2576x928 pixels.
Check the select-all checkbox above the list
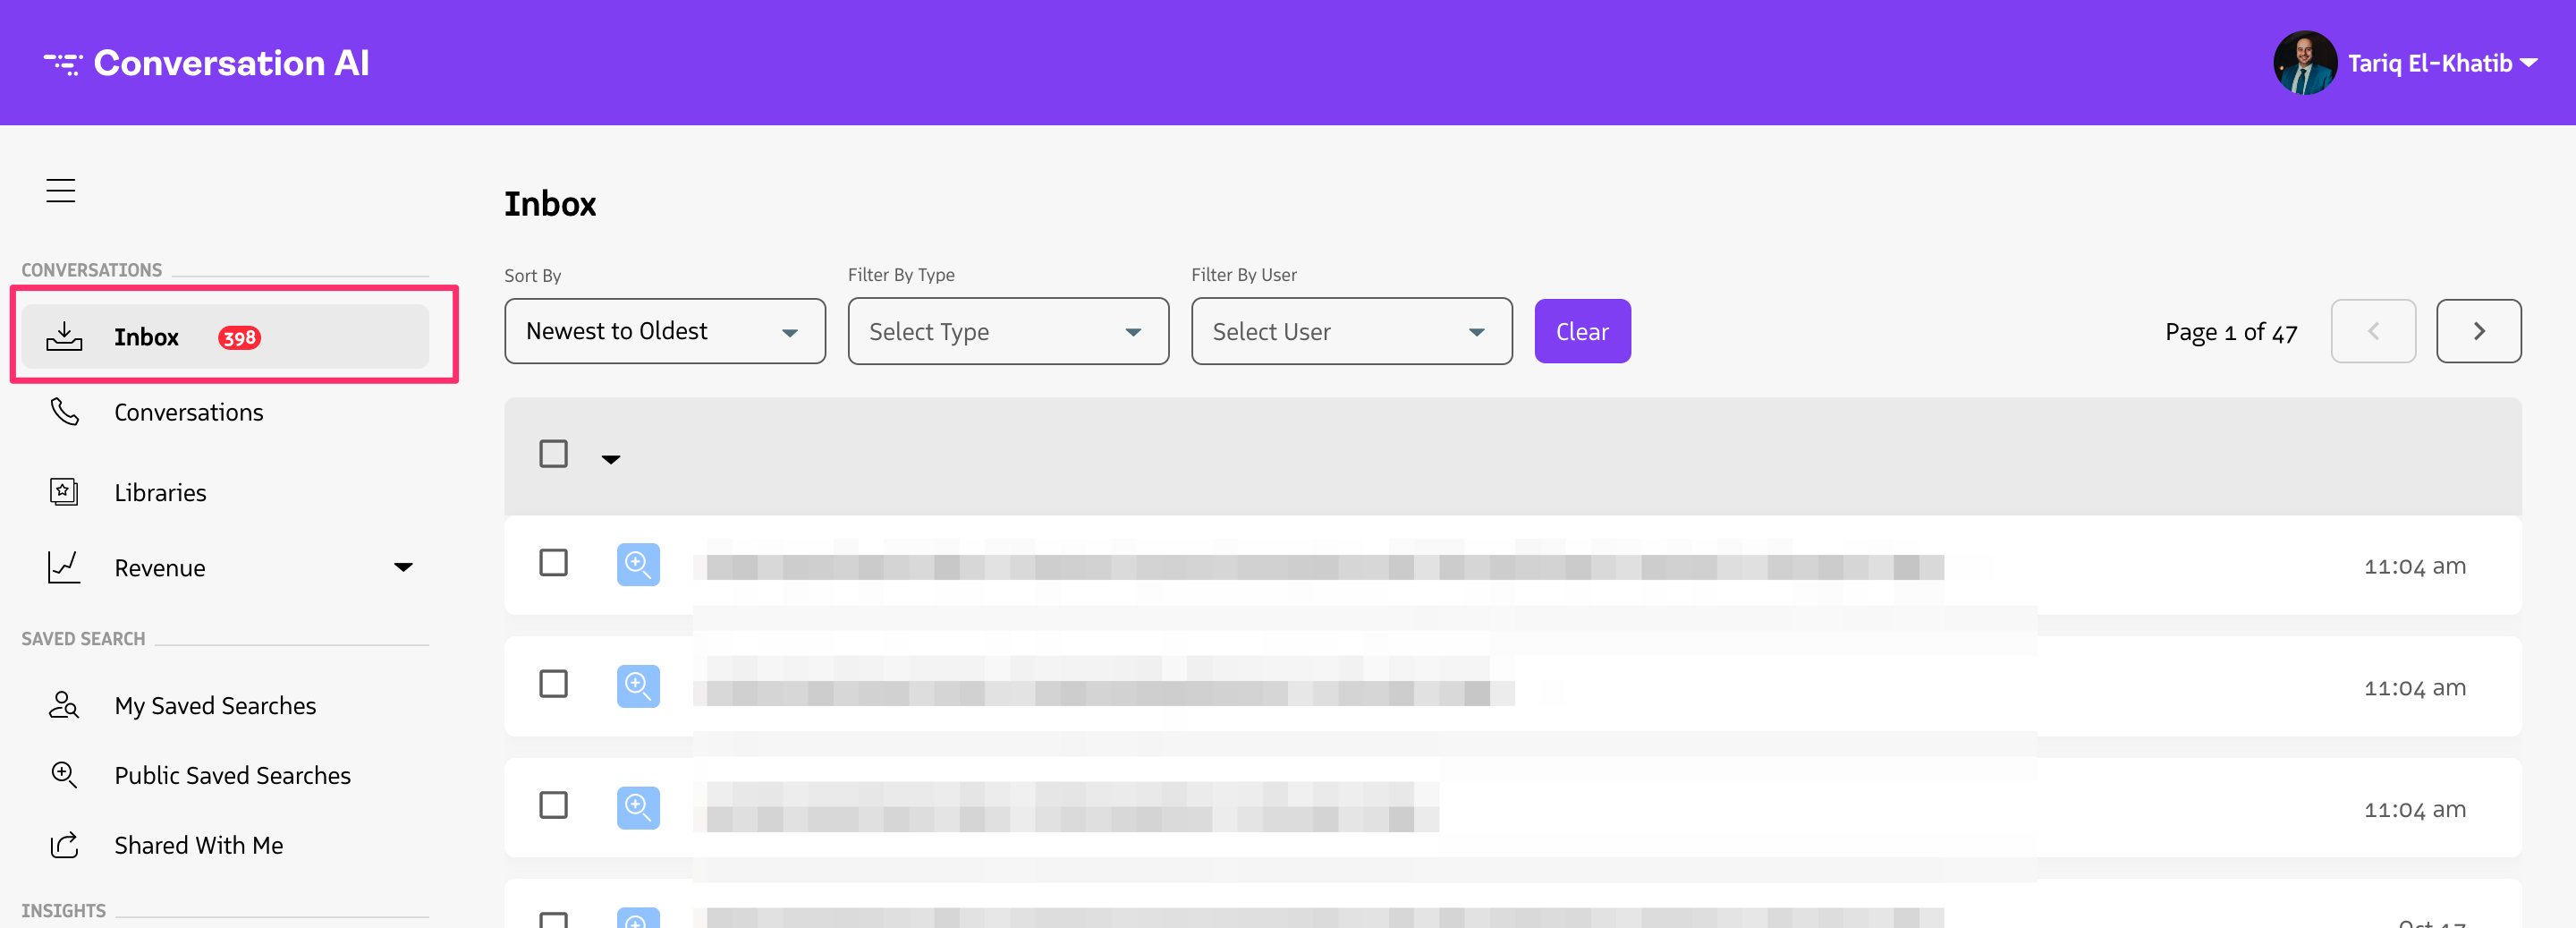554,454
